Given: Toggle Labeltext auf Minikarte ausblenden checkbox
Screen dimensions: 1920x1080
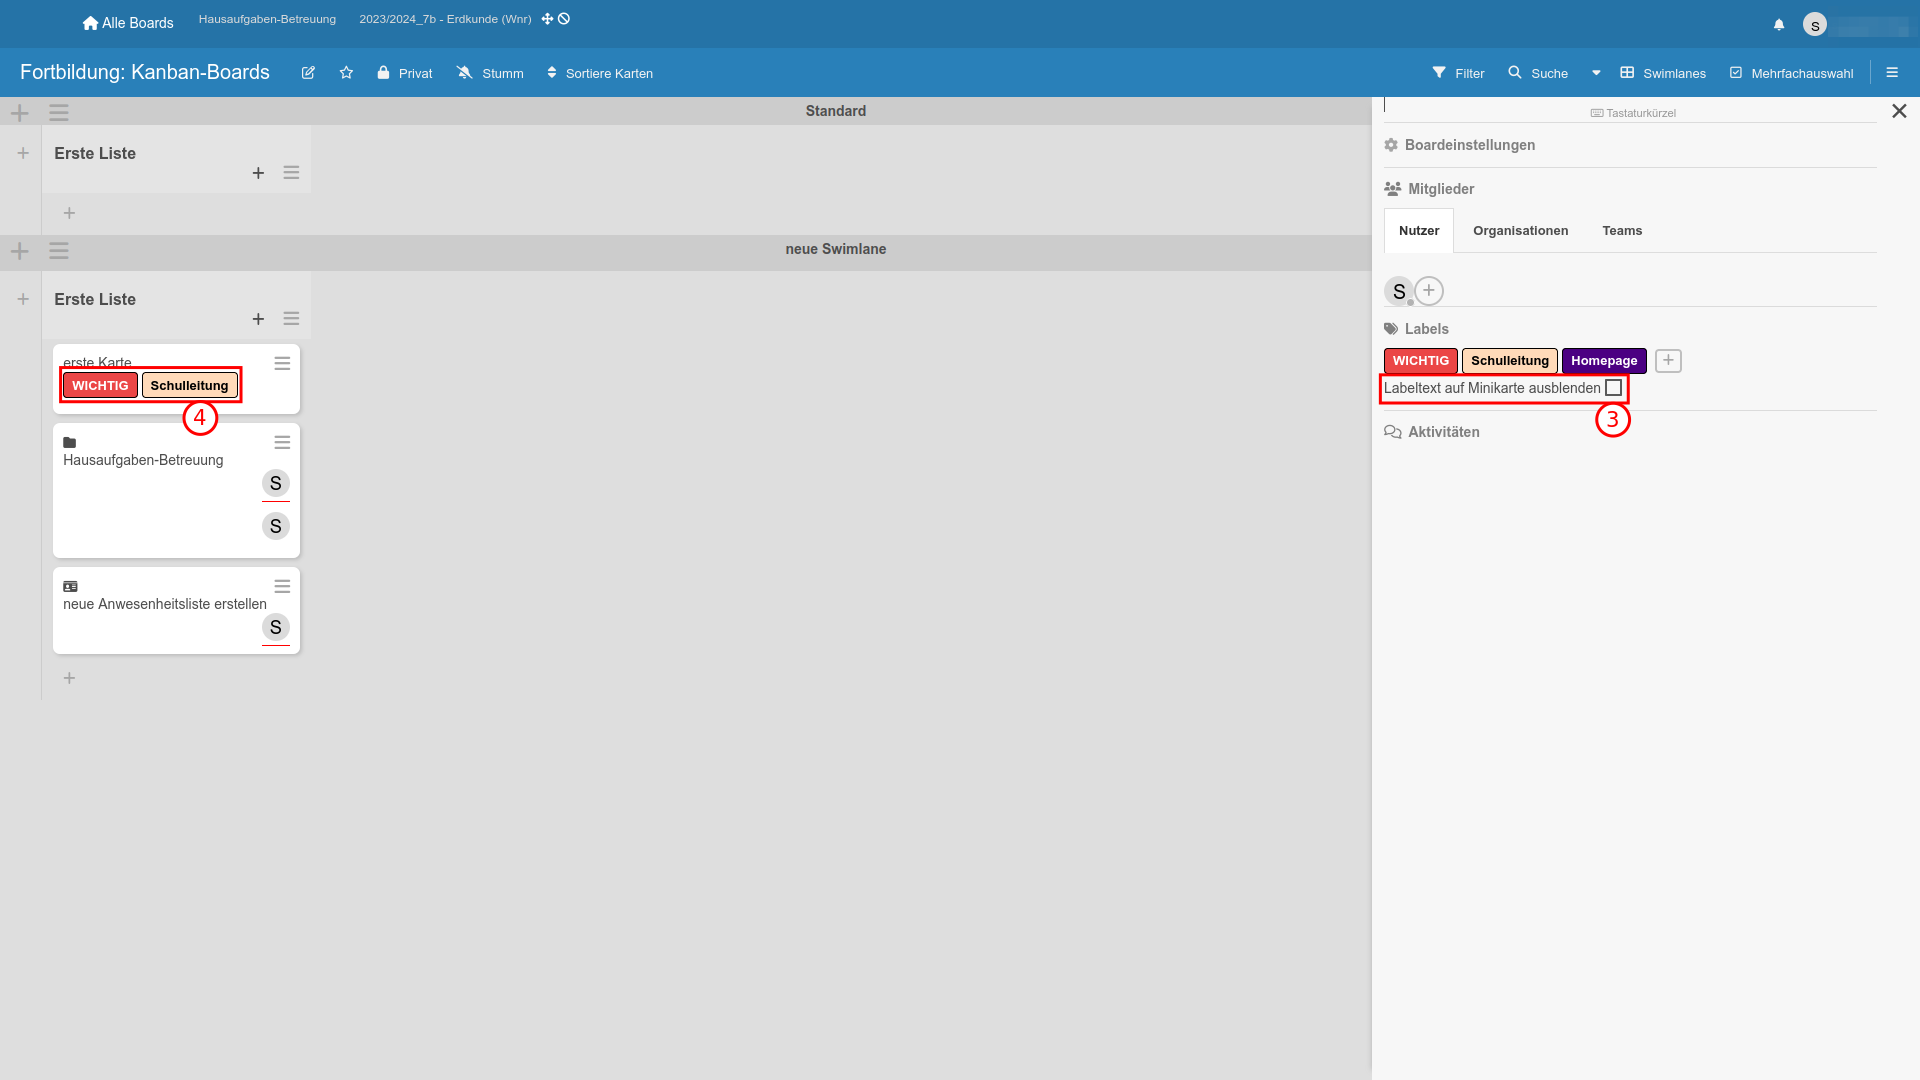Looking at the screenshot, I should tap(1613, 388).
